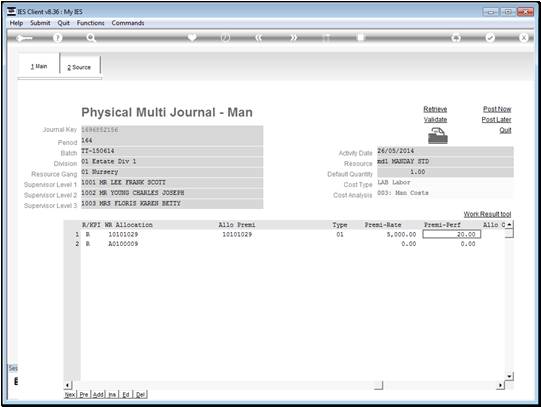Screen dimensions: 541x407
Task: Click the magnifying glass search icon
Action: 91,38
